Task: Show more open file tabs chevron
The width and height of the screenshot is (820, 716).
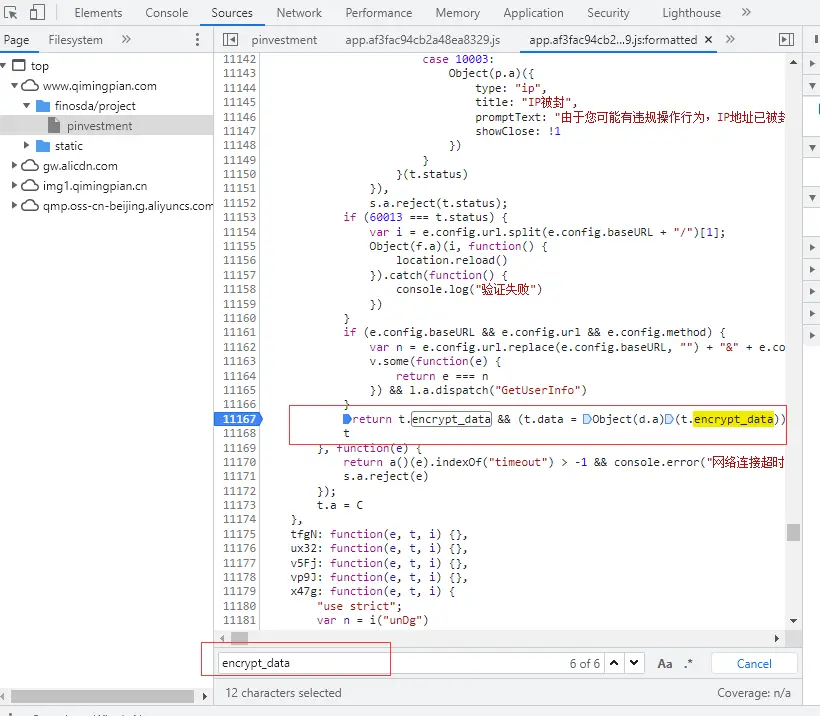Action: click(731, 39)
